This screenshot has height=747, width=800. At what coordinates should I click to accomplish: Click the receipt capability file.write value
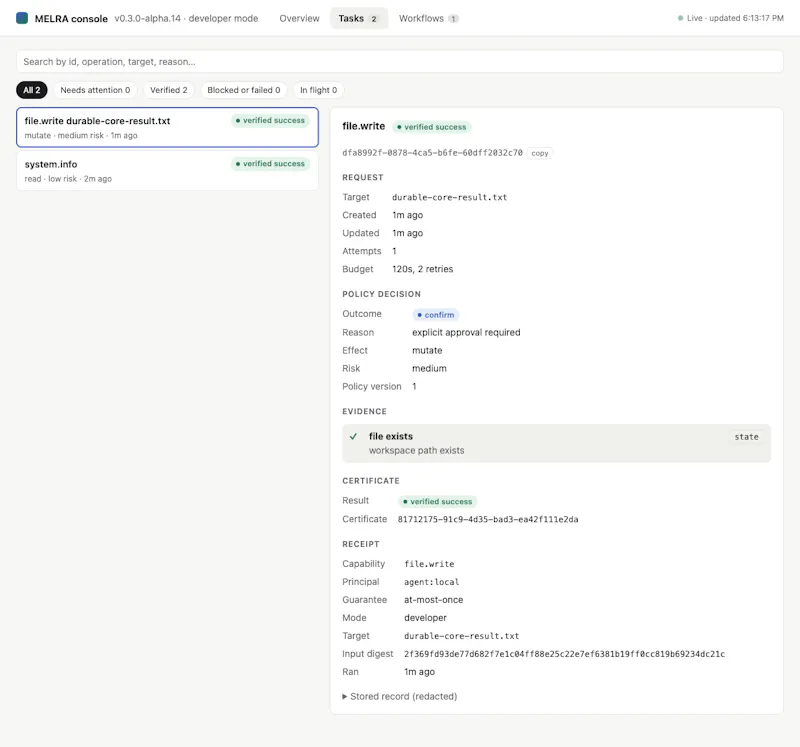tap(429, 564)
